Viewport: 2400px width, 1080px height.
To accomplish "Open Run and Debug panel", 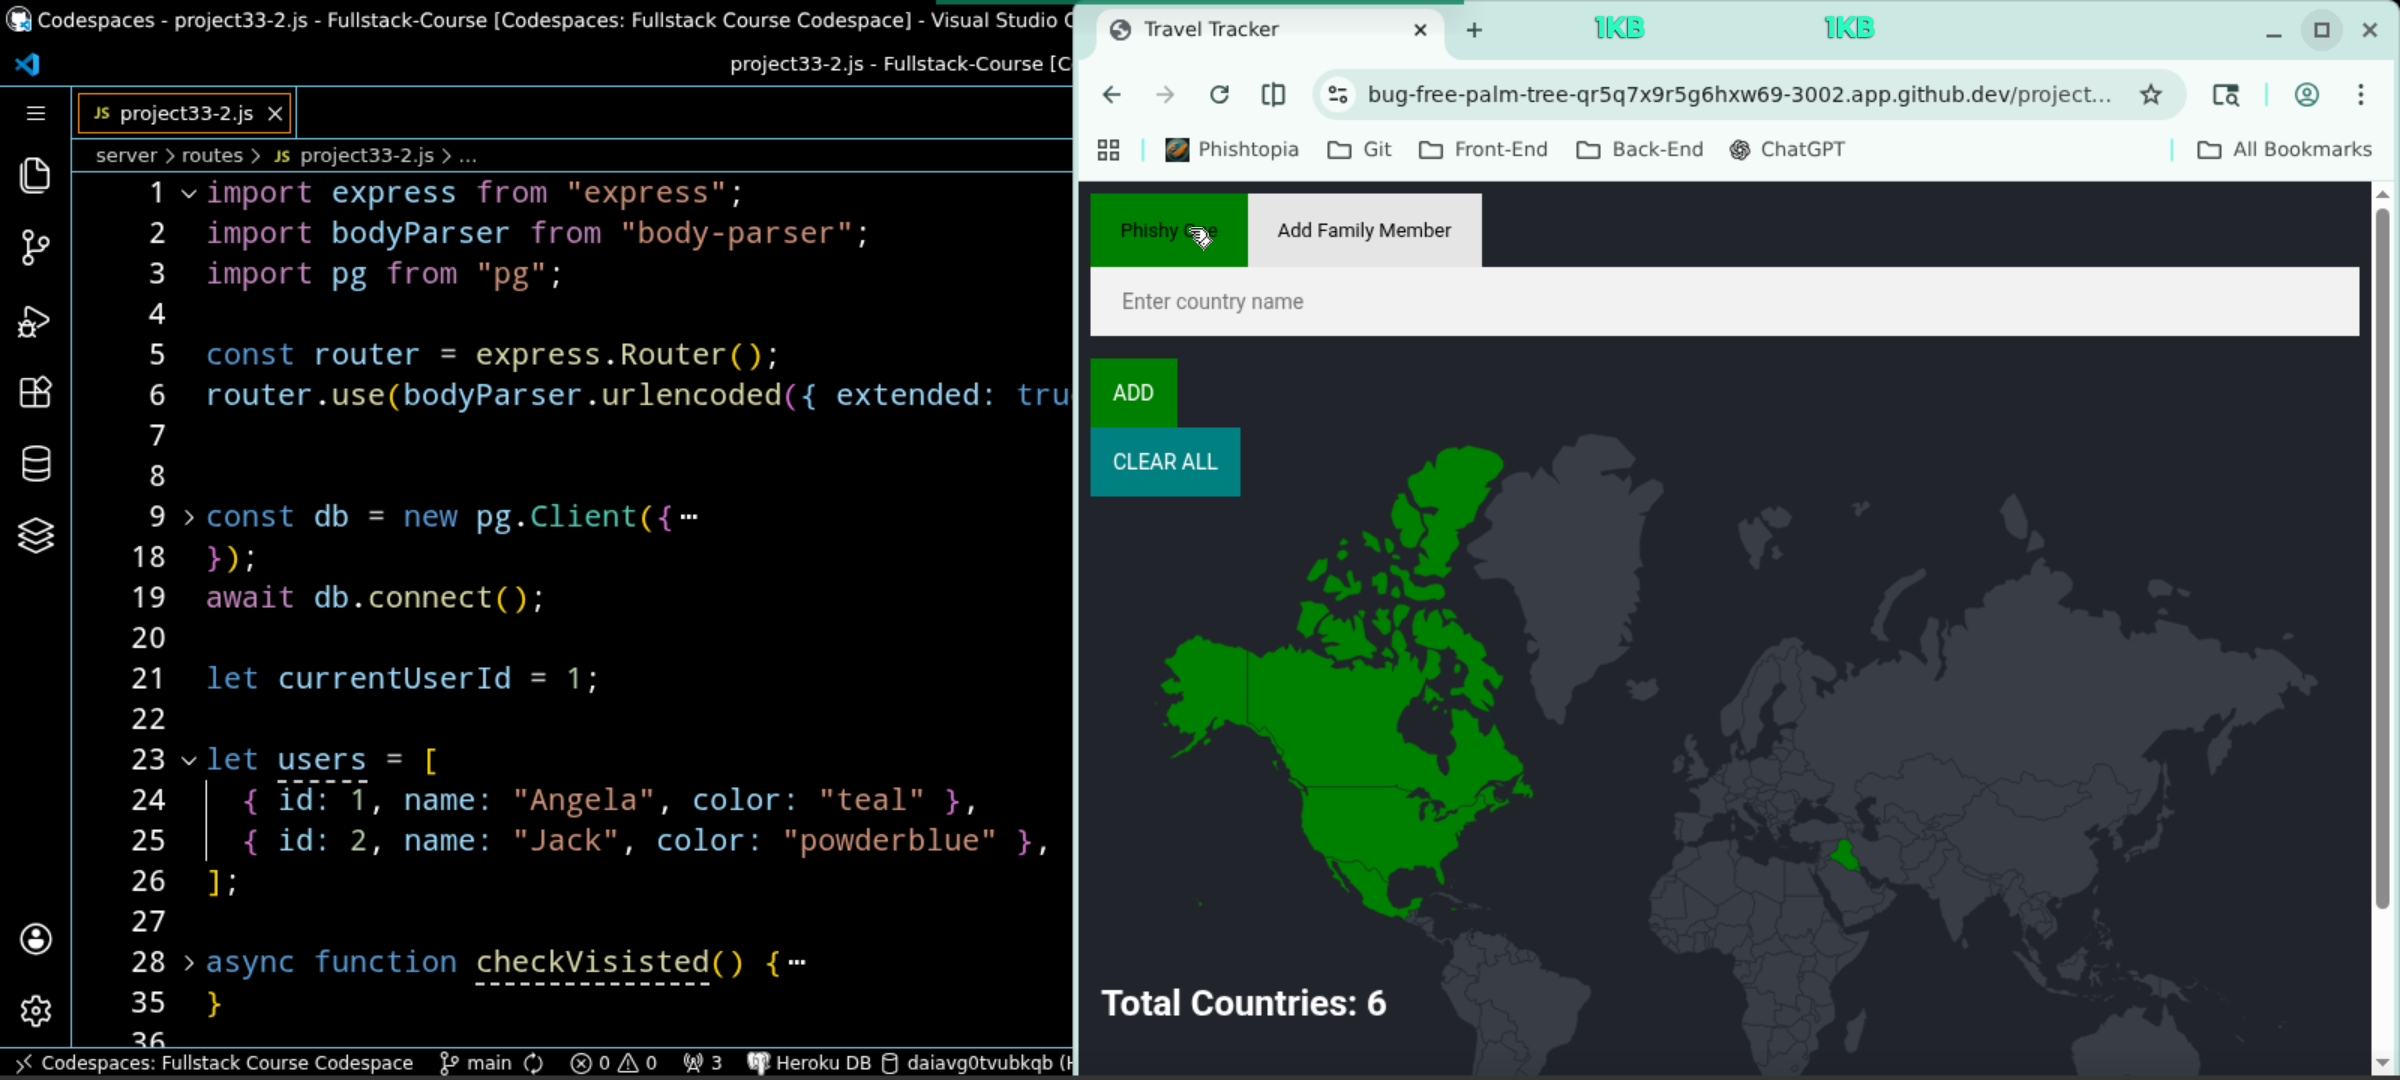I will pyautogui.click(x=35, y=321).
